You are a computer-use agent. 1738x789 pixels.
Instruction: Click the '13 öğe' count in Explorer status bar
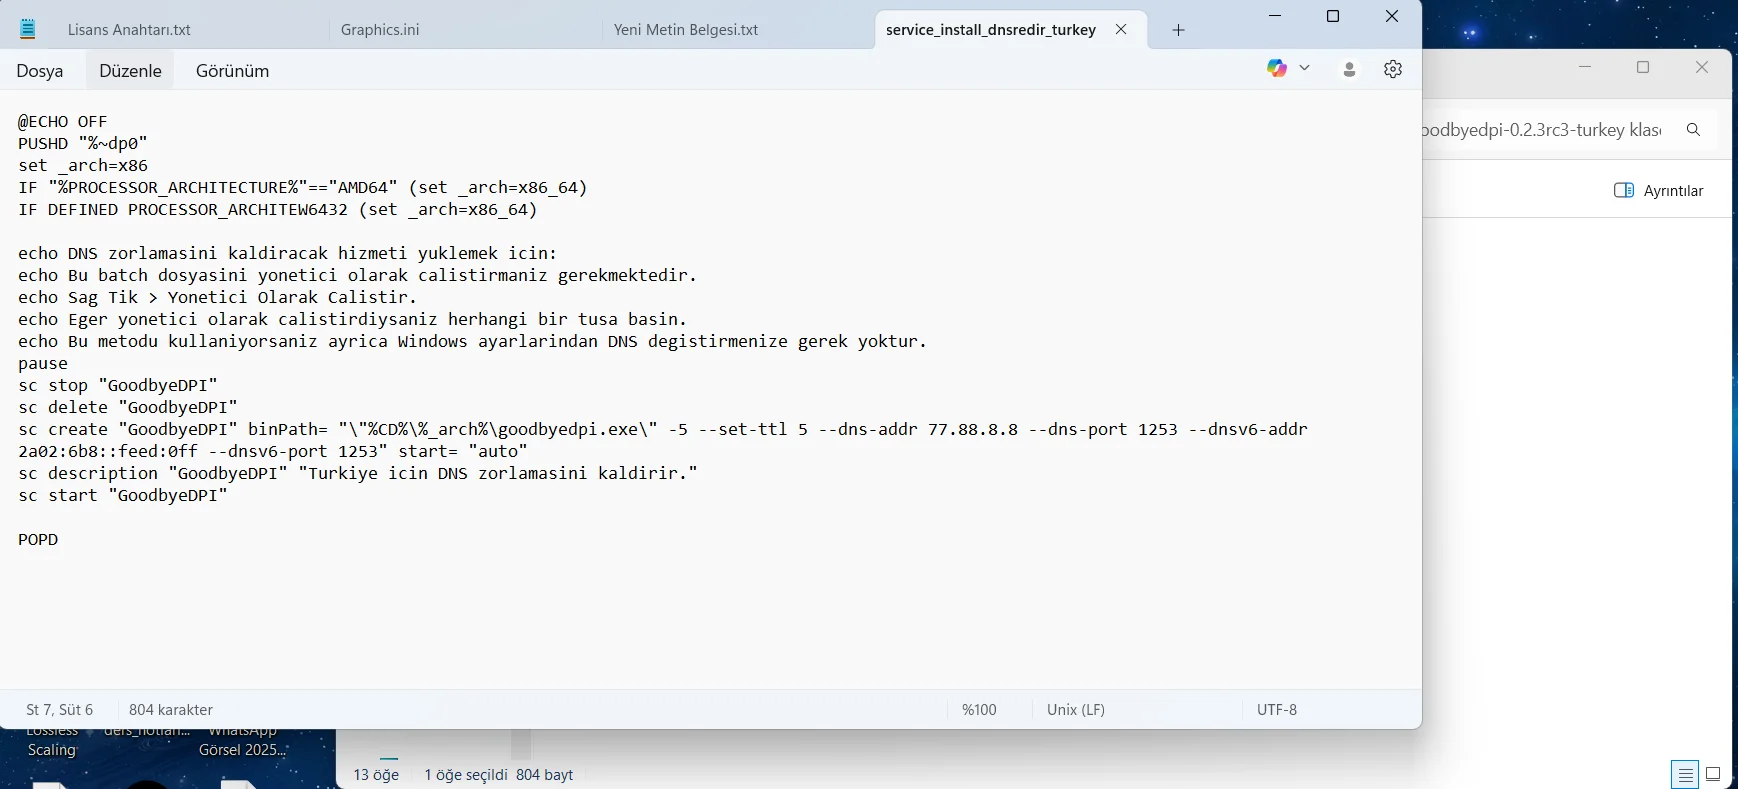click(376, 775)
